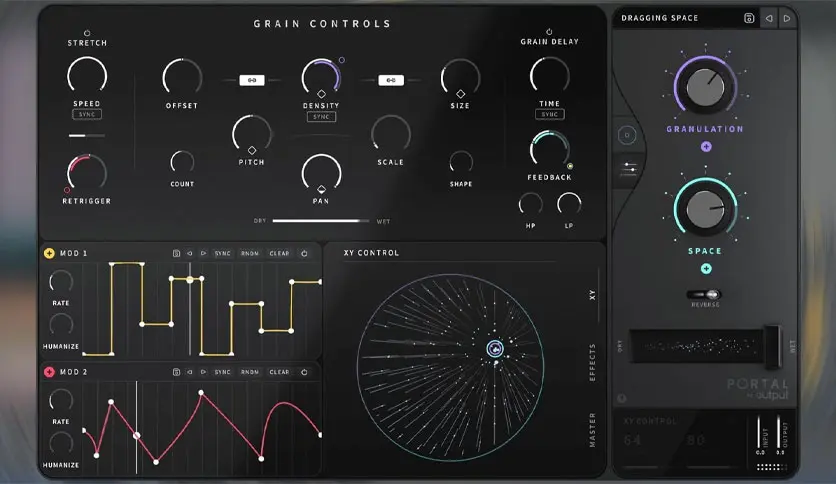
Task: Toggle Mod 1 power button
Action: click(x=304, y=253)
